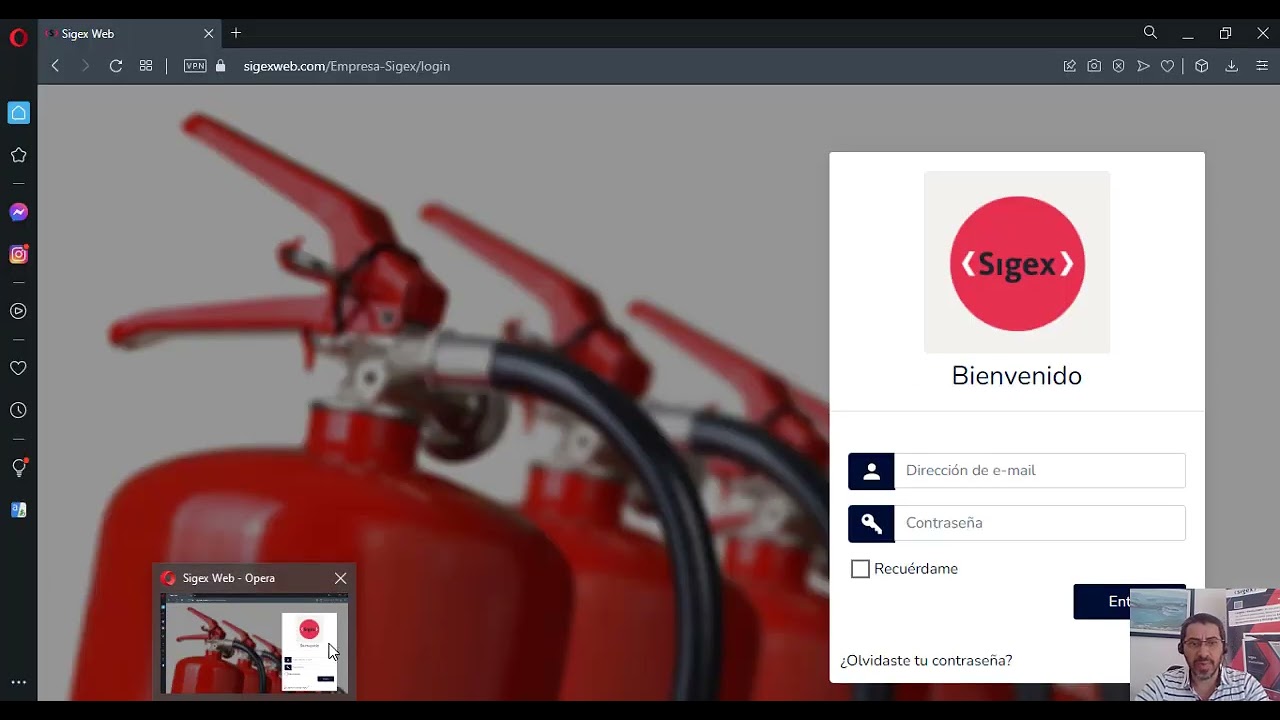Click the Bienvenido heading
Screen dimensions: 1280x720
click(x=1017, y=376)
